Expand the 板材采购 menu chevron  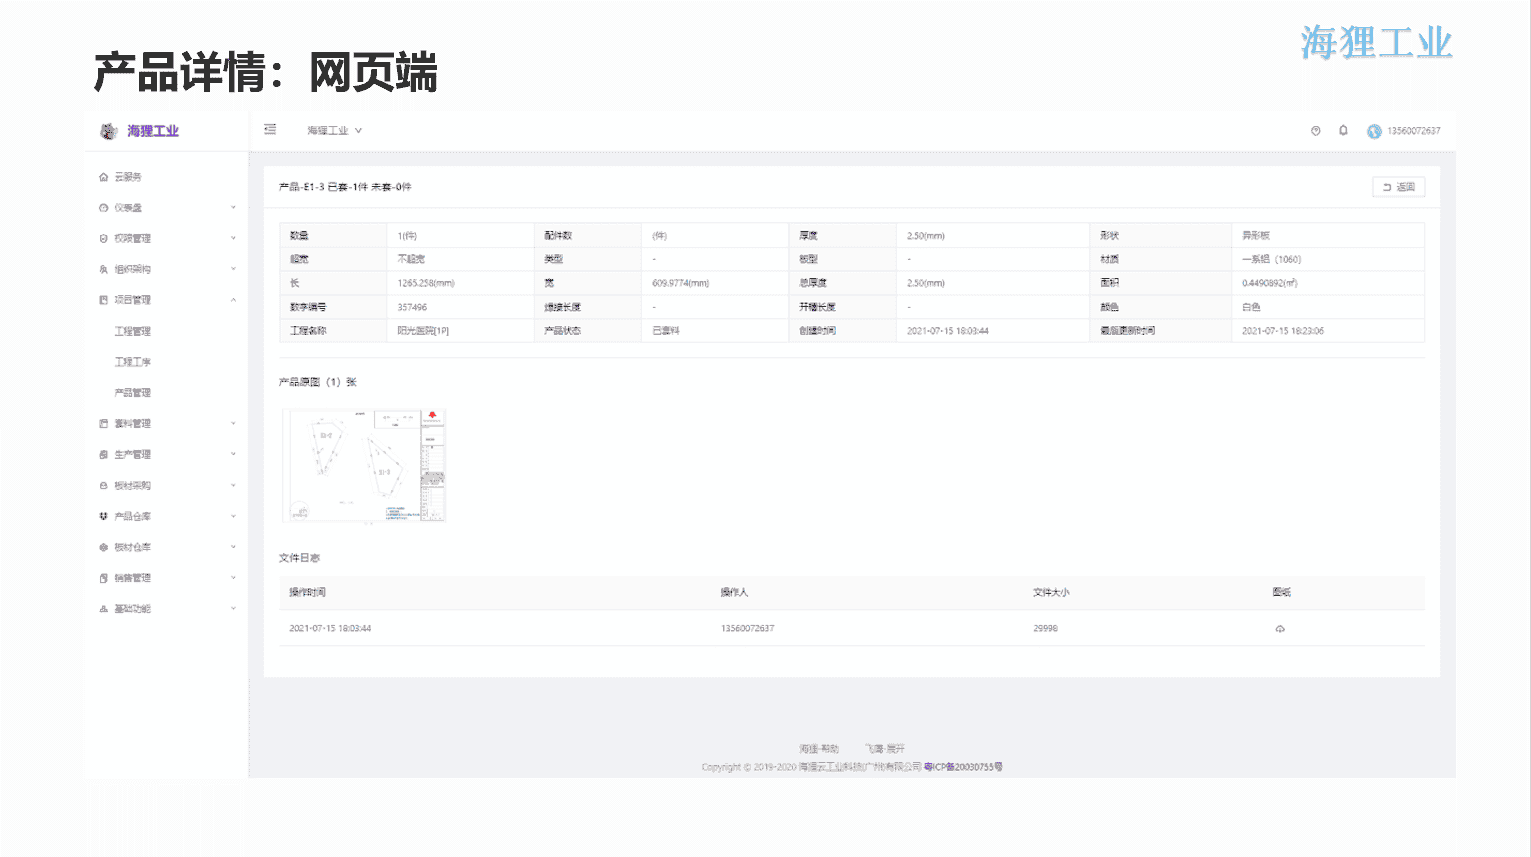point(233,485)
